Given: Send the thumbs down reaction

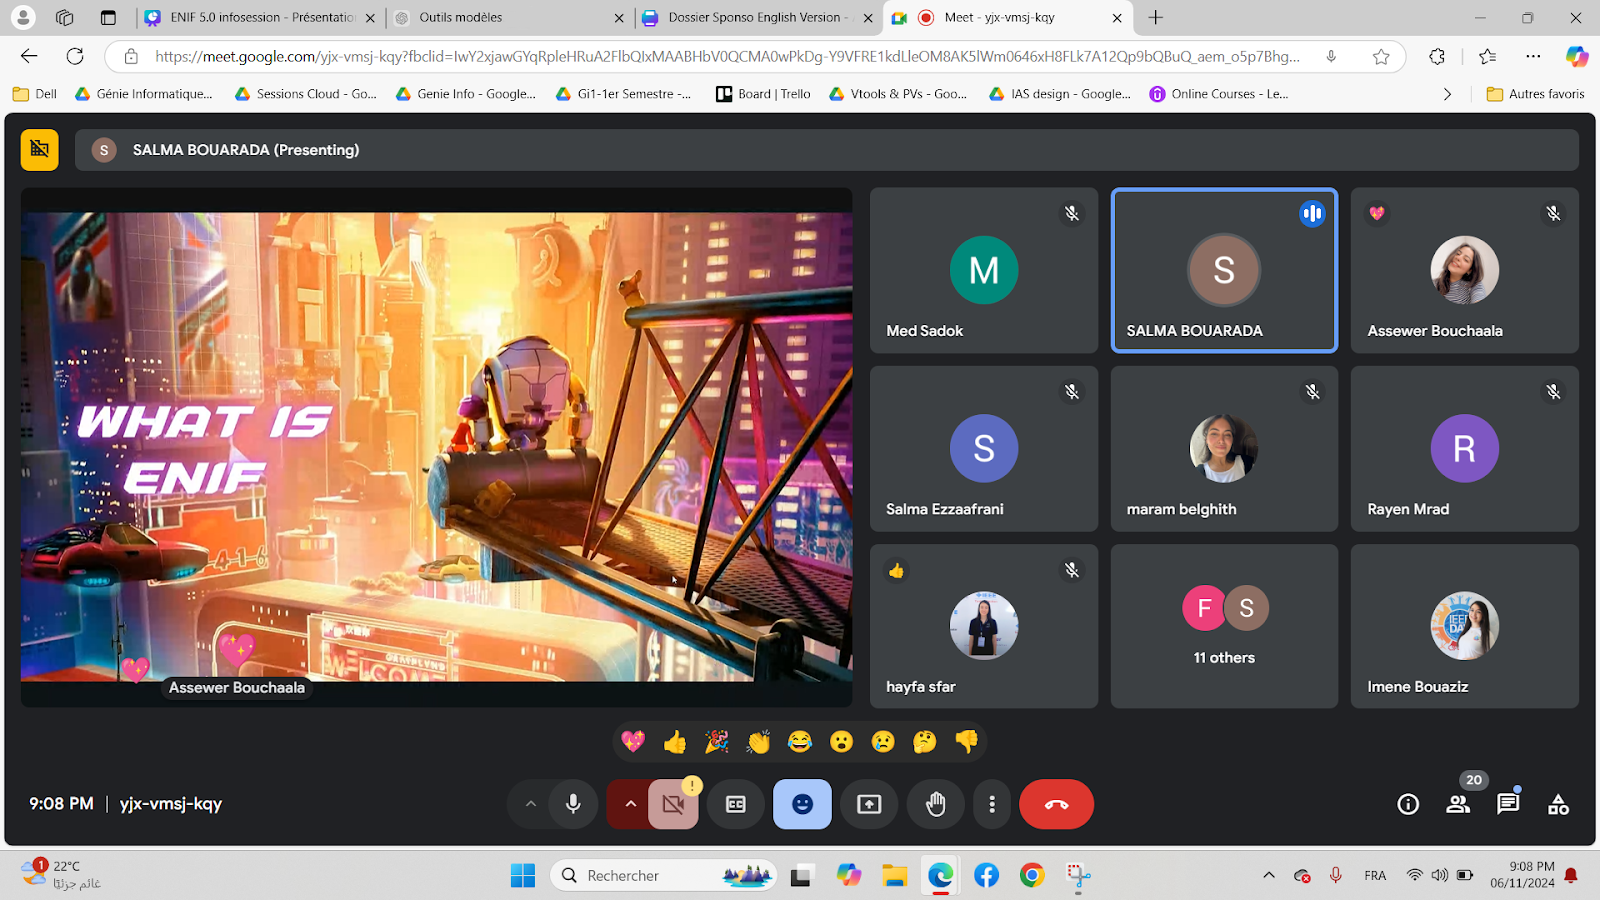Looking at the screenshot, I should [966, 742].
